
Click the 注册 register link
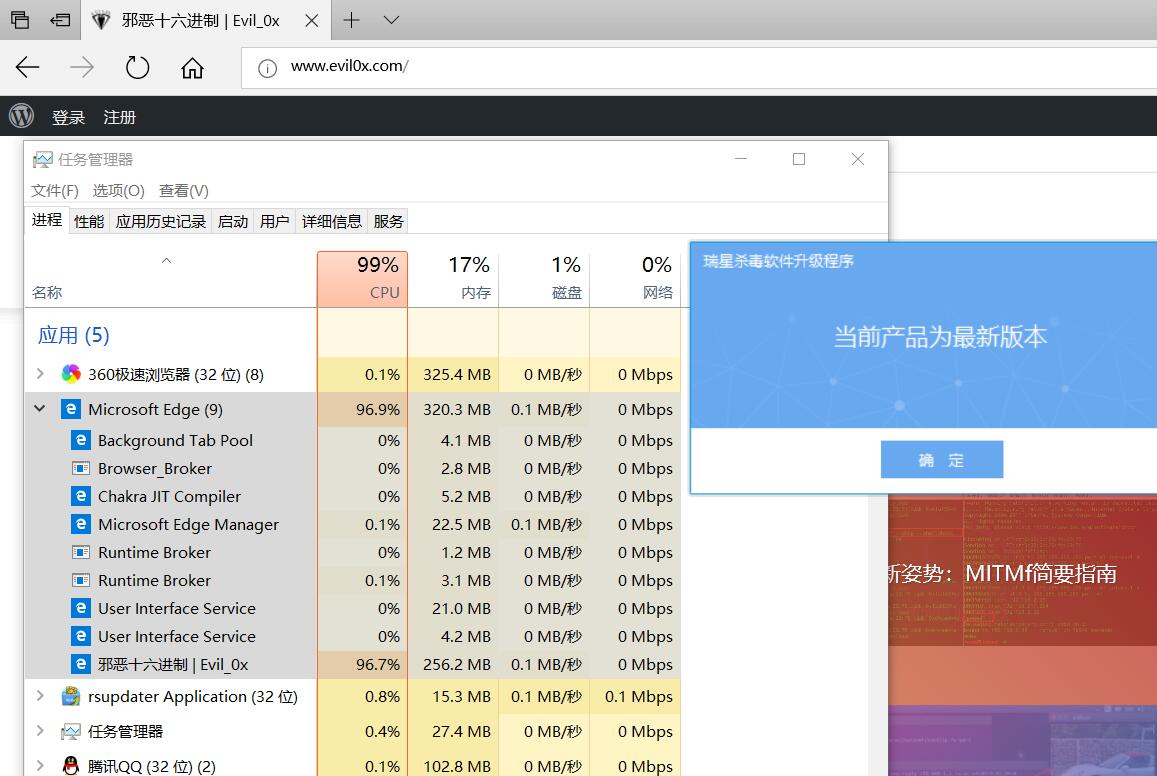(x=120, y=117)
